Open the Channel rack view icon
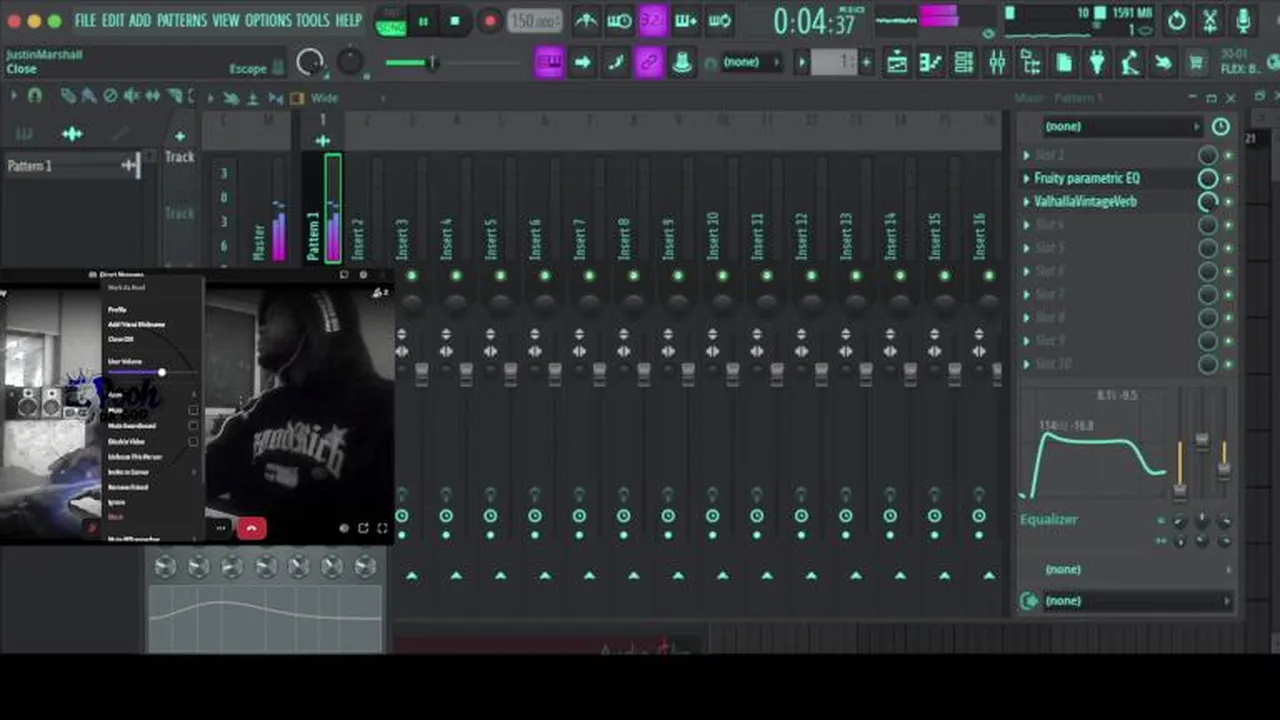Image resolution: width=1280 pixels, height=720 pixels. [x=964, y=63]
